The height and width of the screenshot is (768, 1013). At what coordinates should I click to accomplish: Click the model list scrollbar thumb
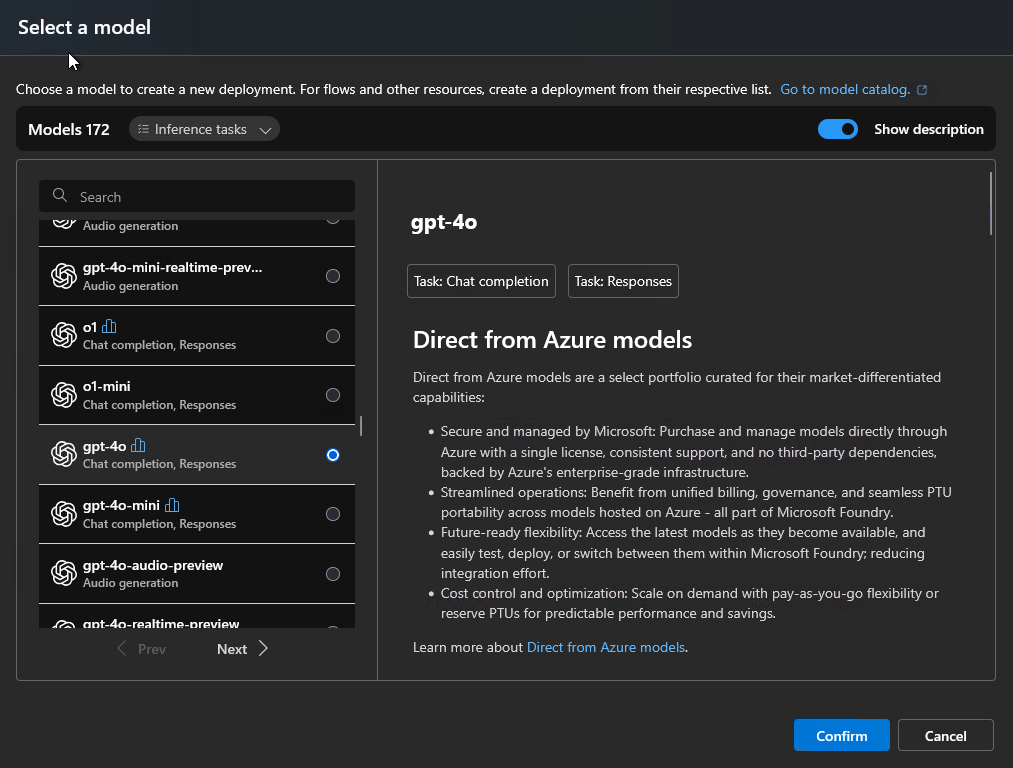[360, 426]
